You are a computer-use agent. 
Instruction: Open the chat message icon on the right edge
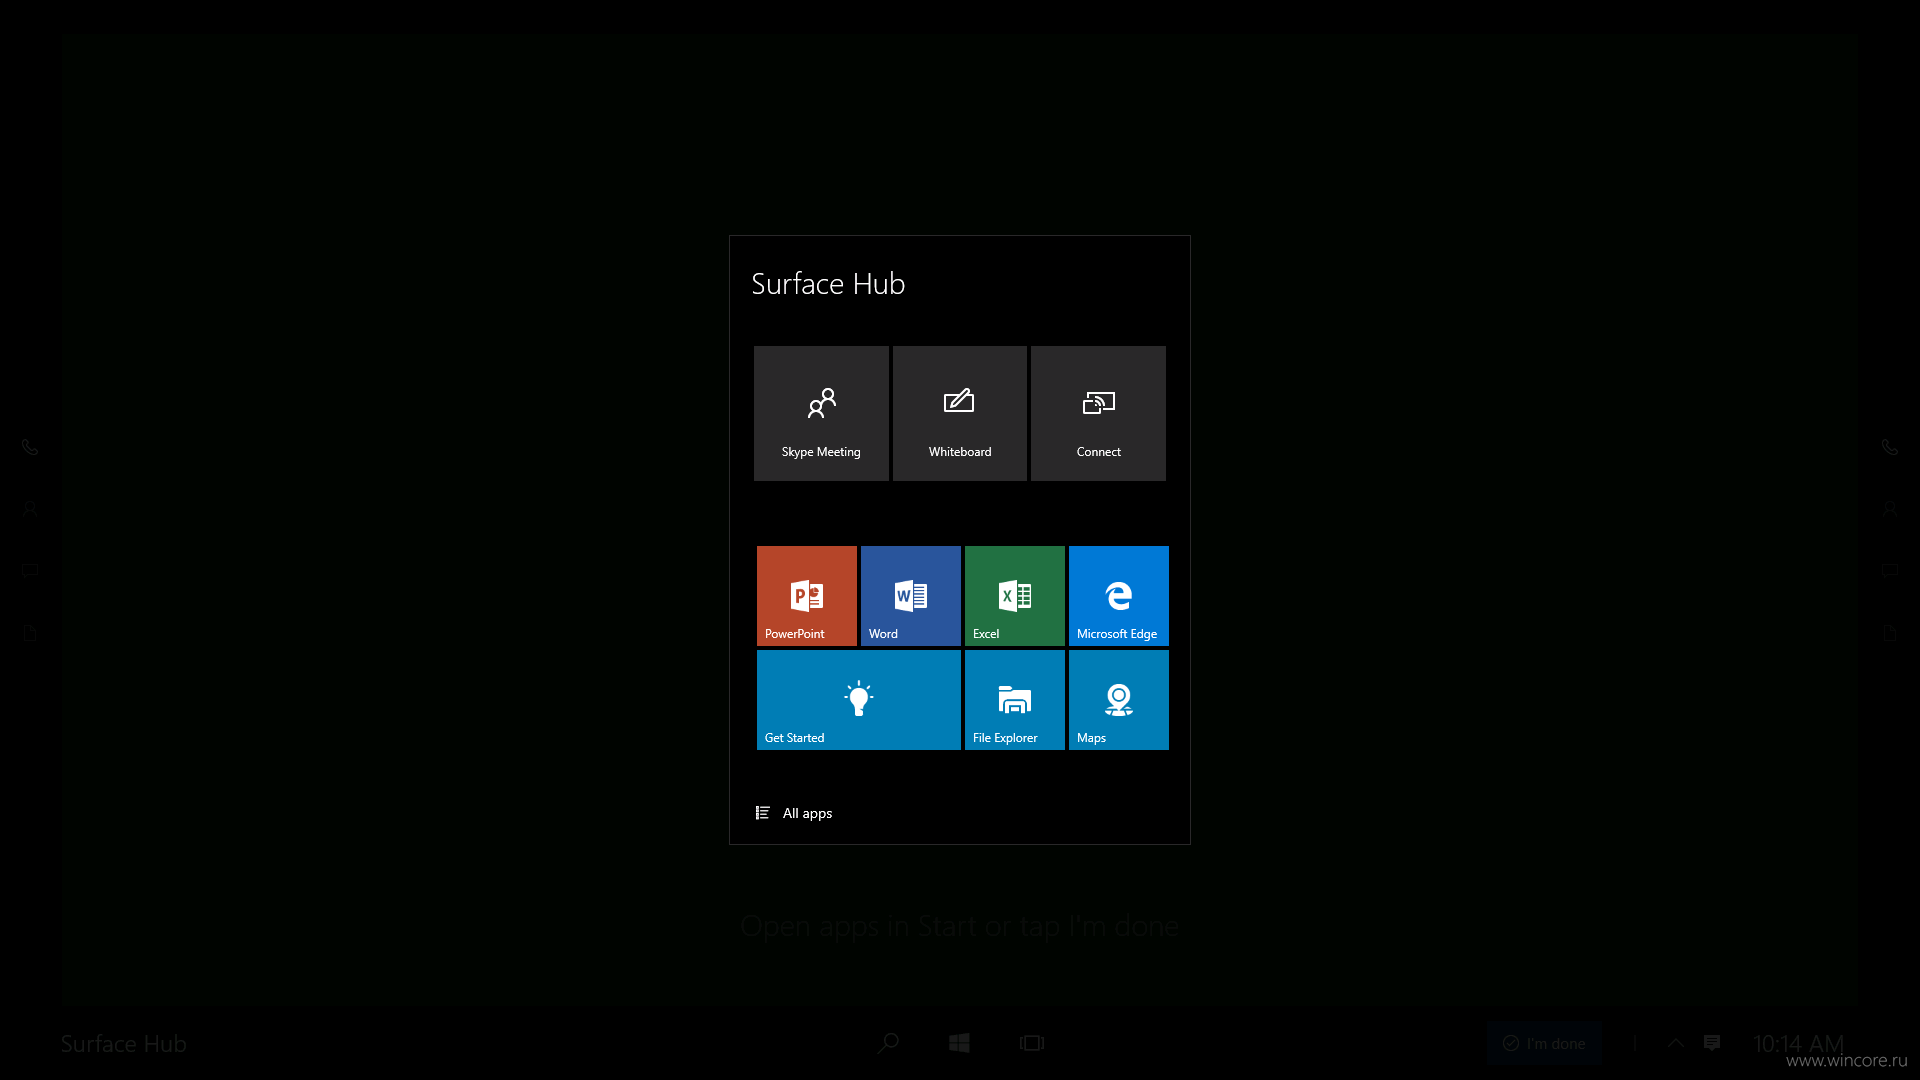point(1890,571)
